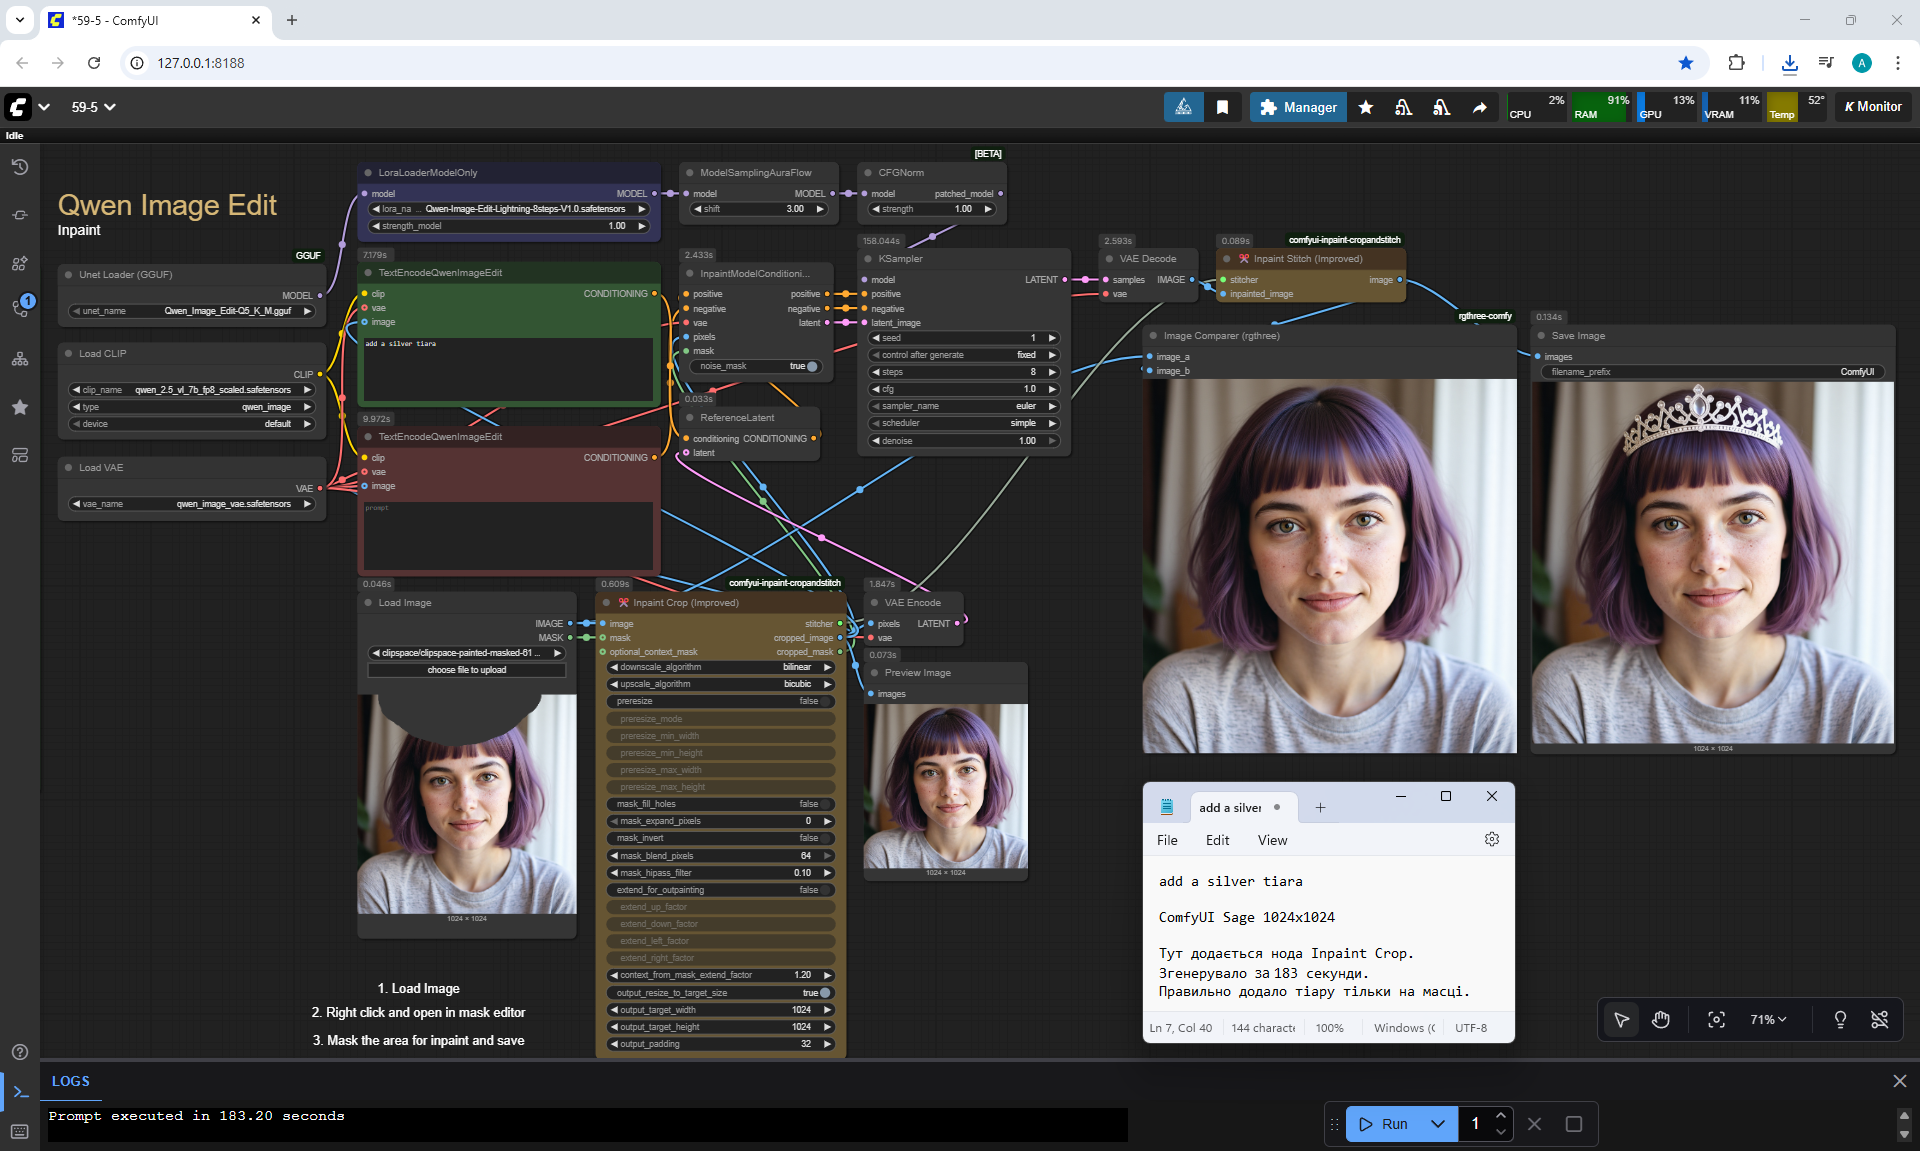This screenshot has width=1920, height=1151.
Task: Open Notepad's Edit menu
Action: (1217, 840)
